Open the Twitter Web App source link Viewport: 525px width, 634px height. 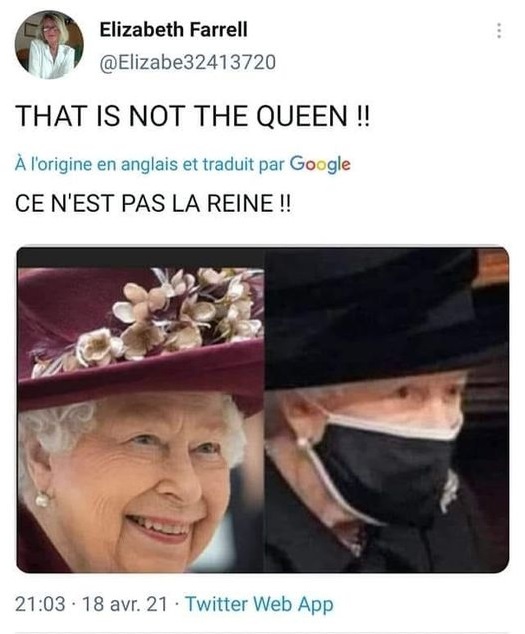click(259, 604)
